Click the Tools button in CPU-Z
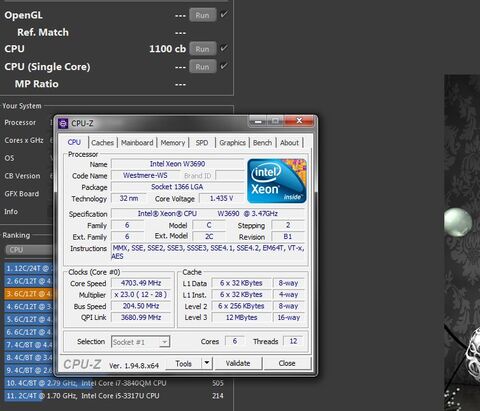 (184, 363)
